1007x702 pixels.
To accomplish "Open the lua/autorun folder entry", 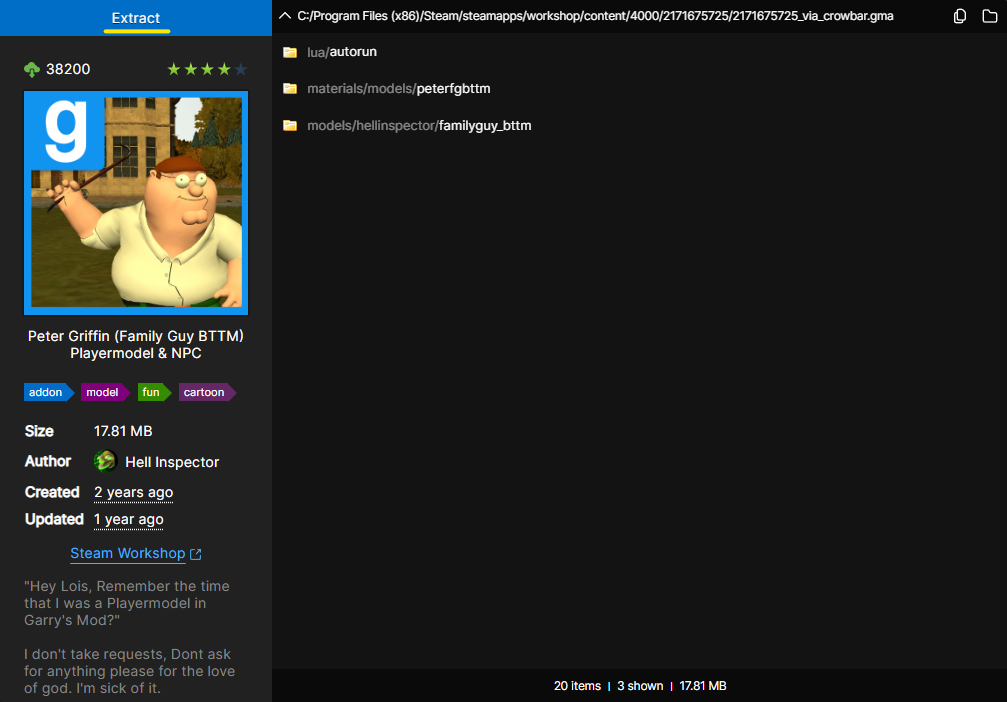I will pos(342,52).
